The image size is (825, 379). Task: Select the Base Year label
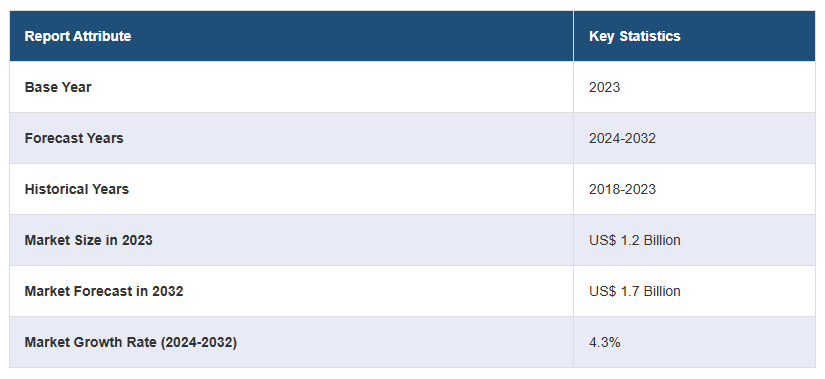58,87
